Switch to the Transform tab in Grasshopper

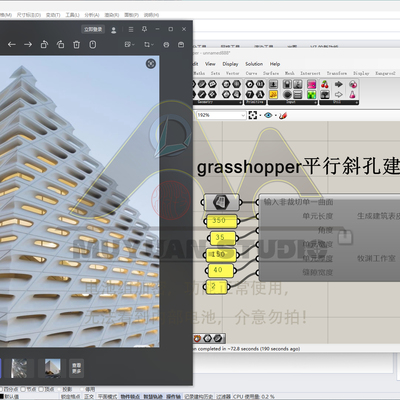pyautogui.click(x=337, y=73)
